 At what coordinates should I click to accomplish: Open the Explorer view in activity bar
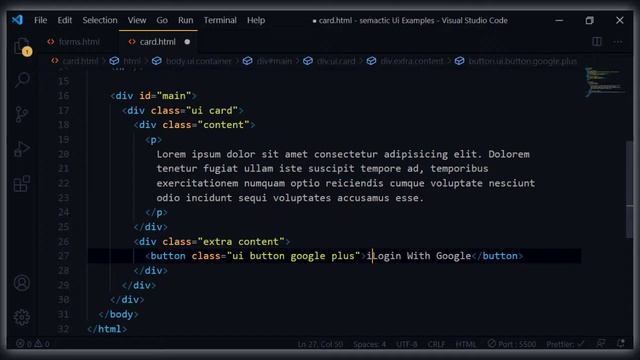click(x=22, y=46)
